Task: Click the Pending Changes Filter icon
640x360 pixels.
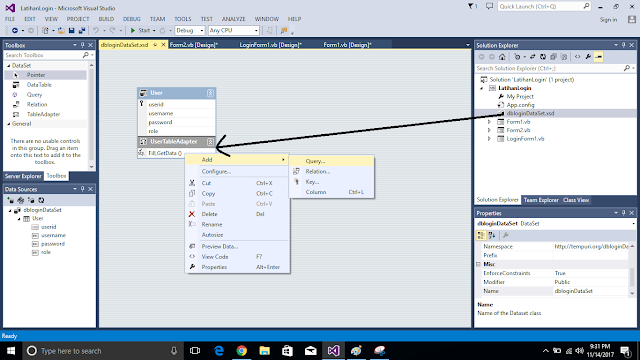Action: pos(517,57)
